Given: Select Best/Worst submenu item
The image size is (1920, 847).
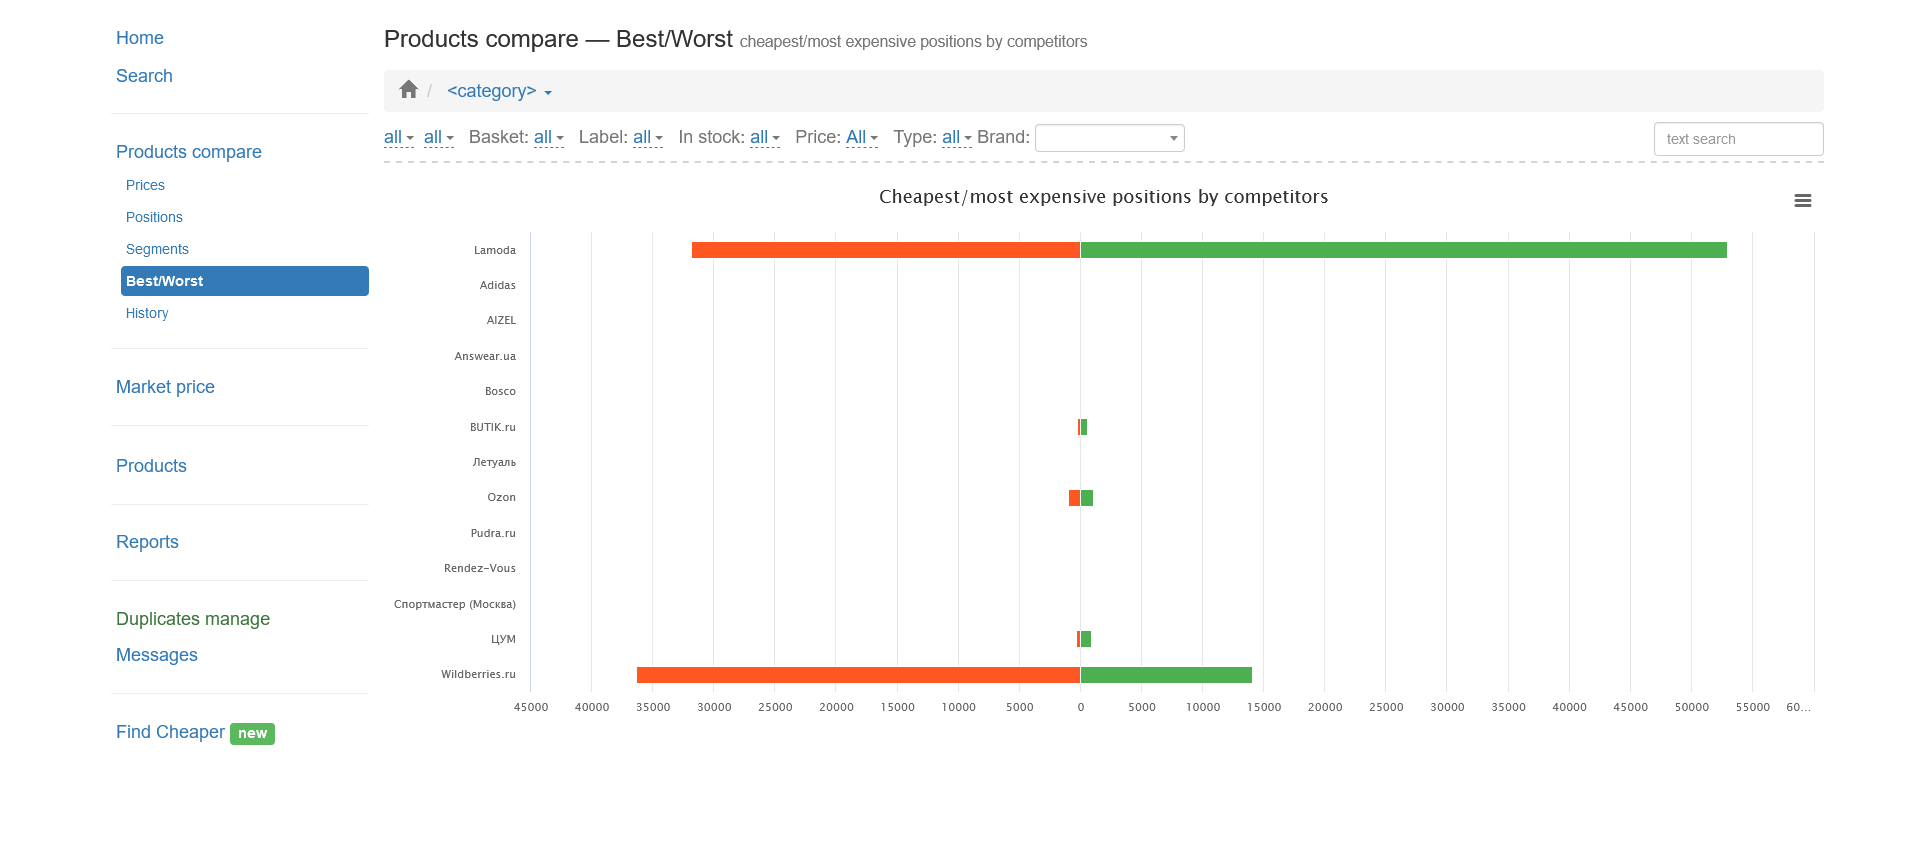Looking at the screenshot, I should [245, 281].
